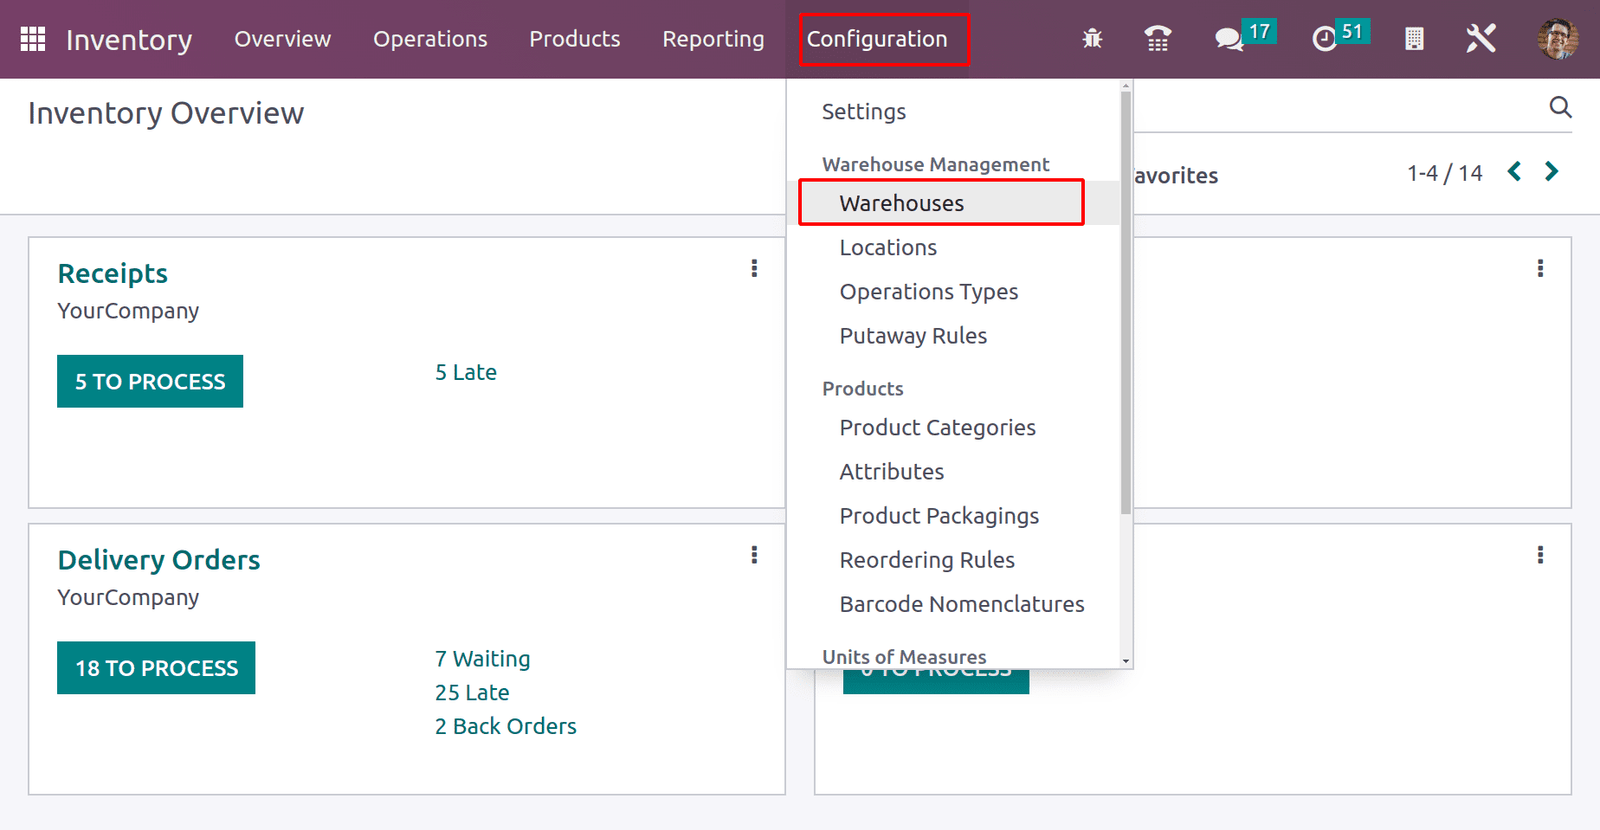The width and height of the screenshot is (1600, 830).
Task: Open the 7 Waiting deliveries link
Action: (482, 659)
